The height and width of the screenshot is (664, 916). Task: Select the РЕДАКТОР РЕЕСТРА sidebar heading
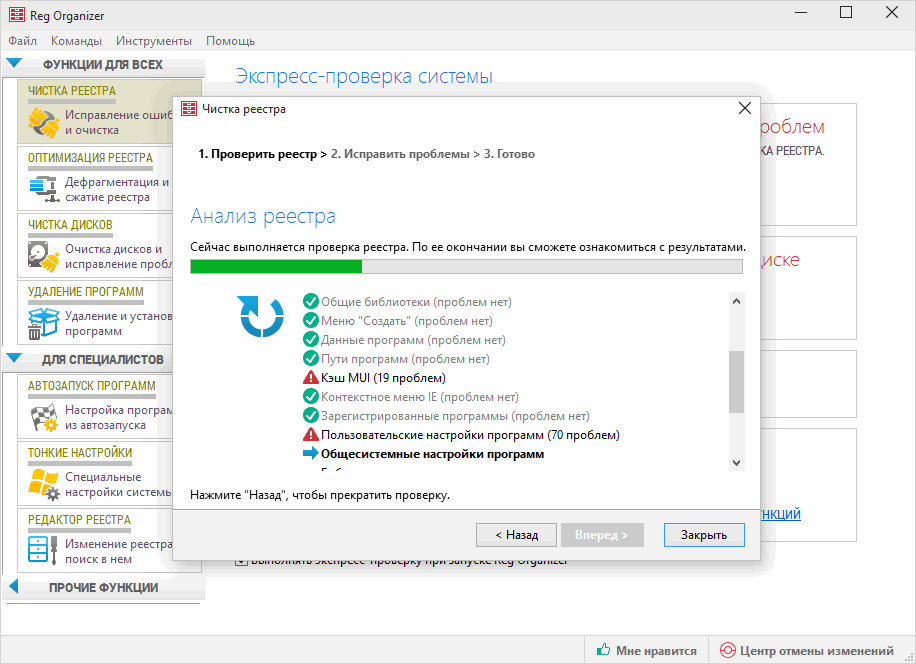tap(79, 520)
